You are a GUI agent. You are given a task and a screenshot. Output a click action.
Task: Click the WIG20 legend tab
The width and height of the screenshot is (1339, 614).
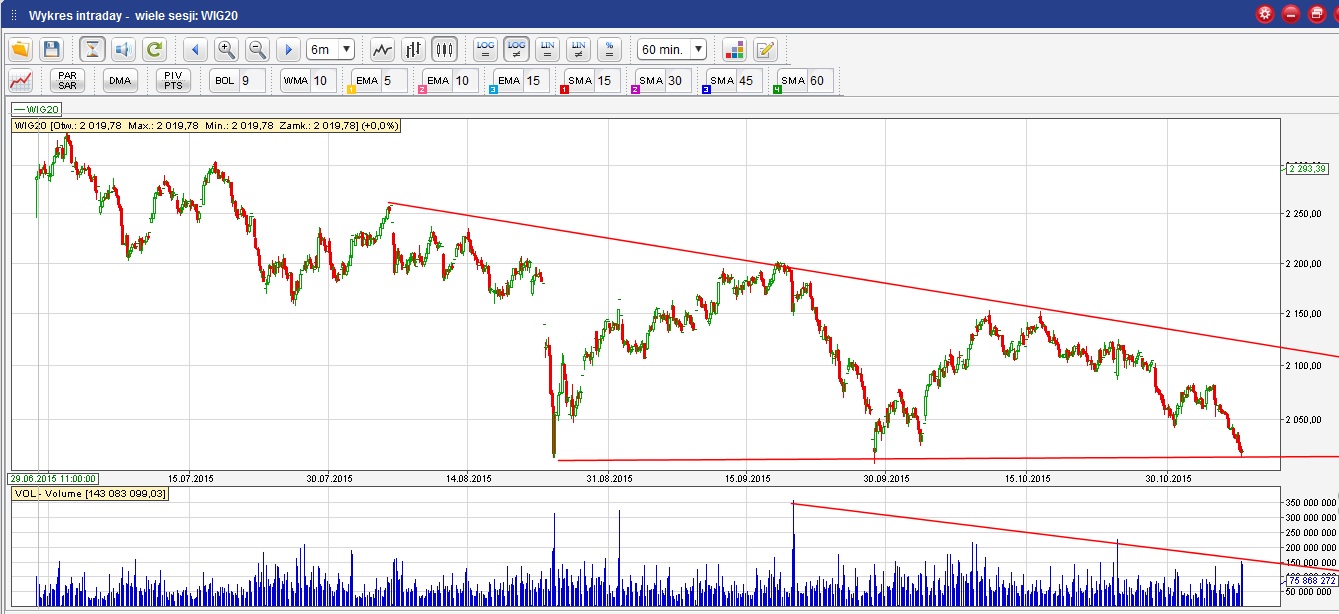(x=36, y=108)
